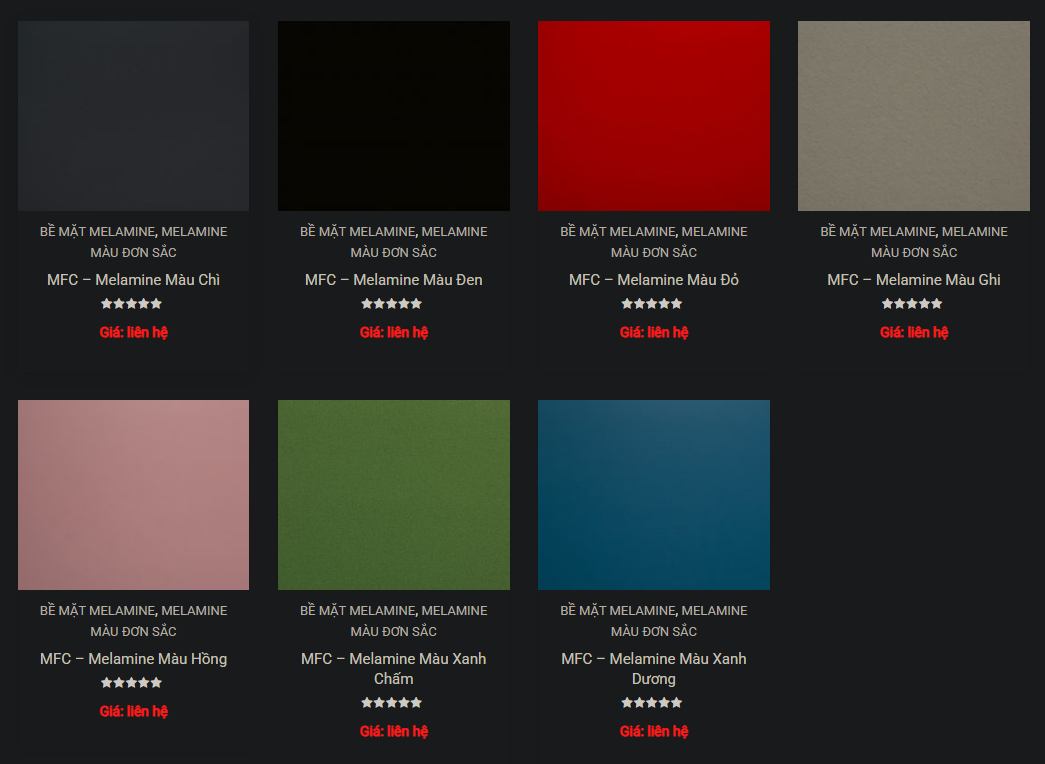Image resolution: width=1045 pixels, height=764 pixels.
Task: Open the 'MFC – Melamine Màu Chì' title link
Action: (x=133, y=280)
